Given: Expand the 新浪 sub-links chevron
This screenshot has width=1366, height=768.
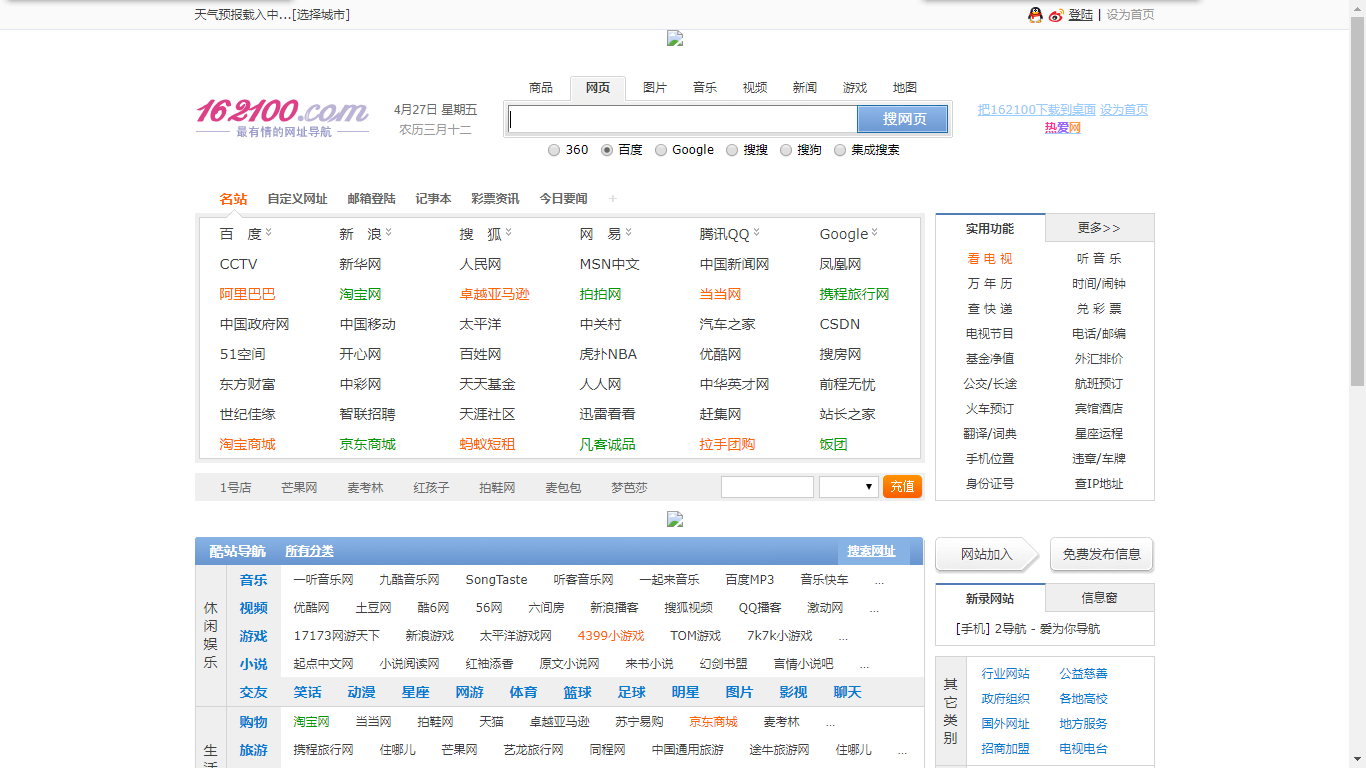Looking at the screenshot, I should (x=389, y=233).
